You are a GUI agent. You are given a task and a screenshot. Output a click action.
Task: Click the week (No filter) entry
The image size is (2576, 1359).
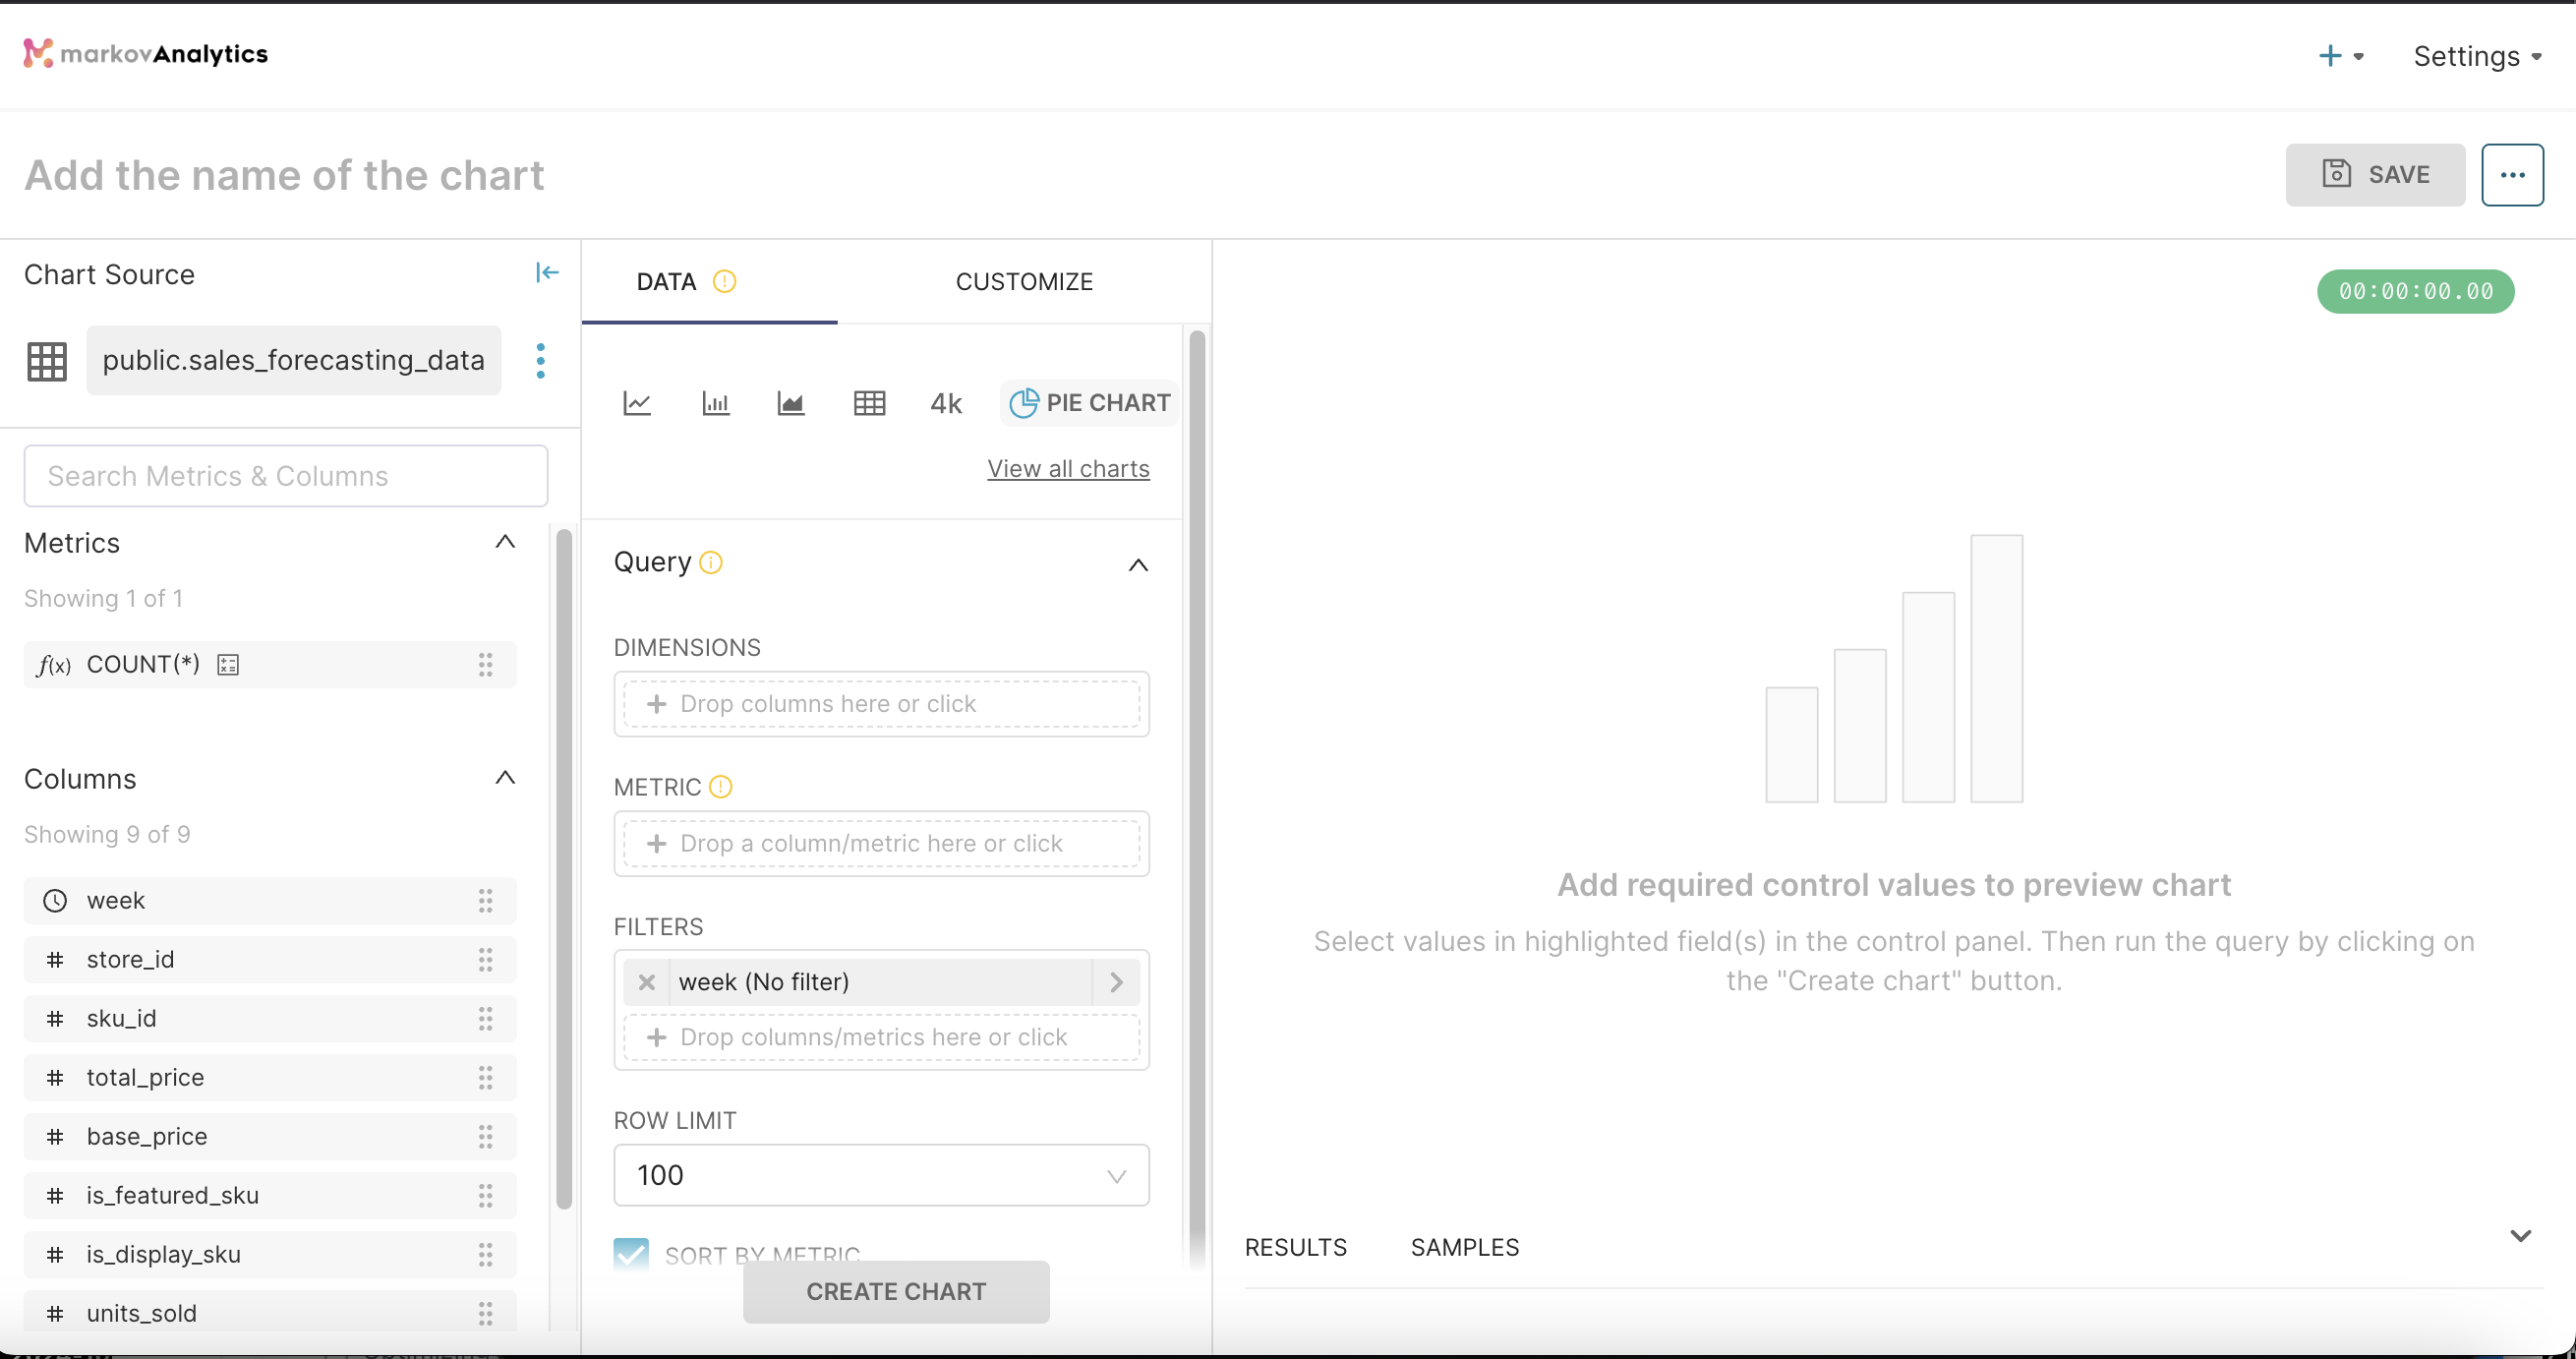click(x=881, y=982)
